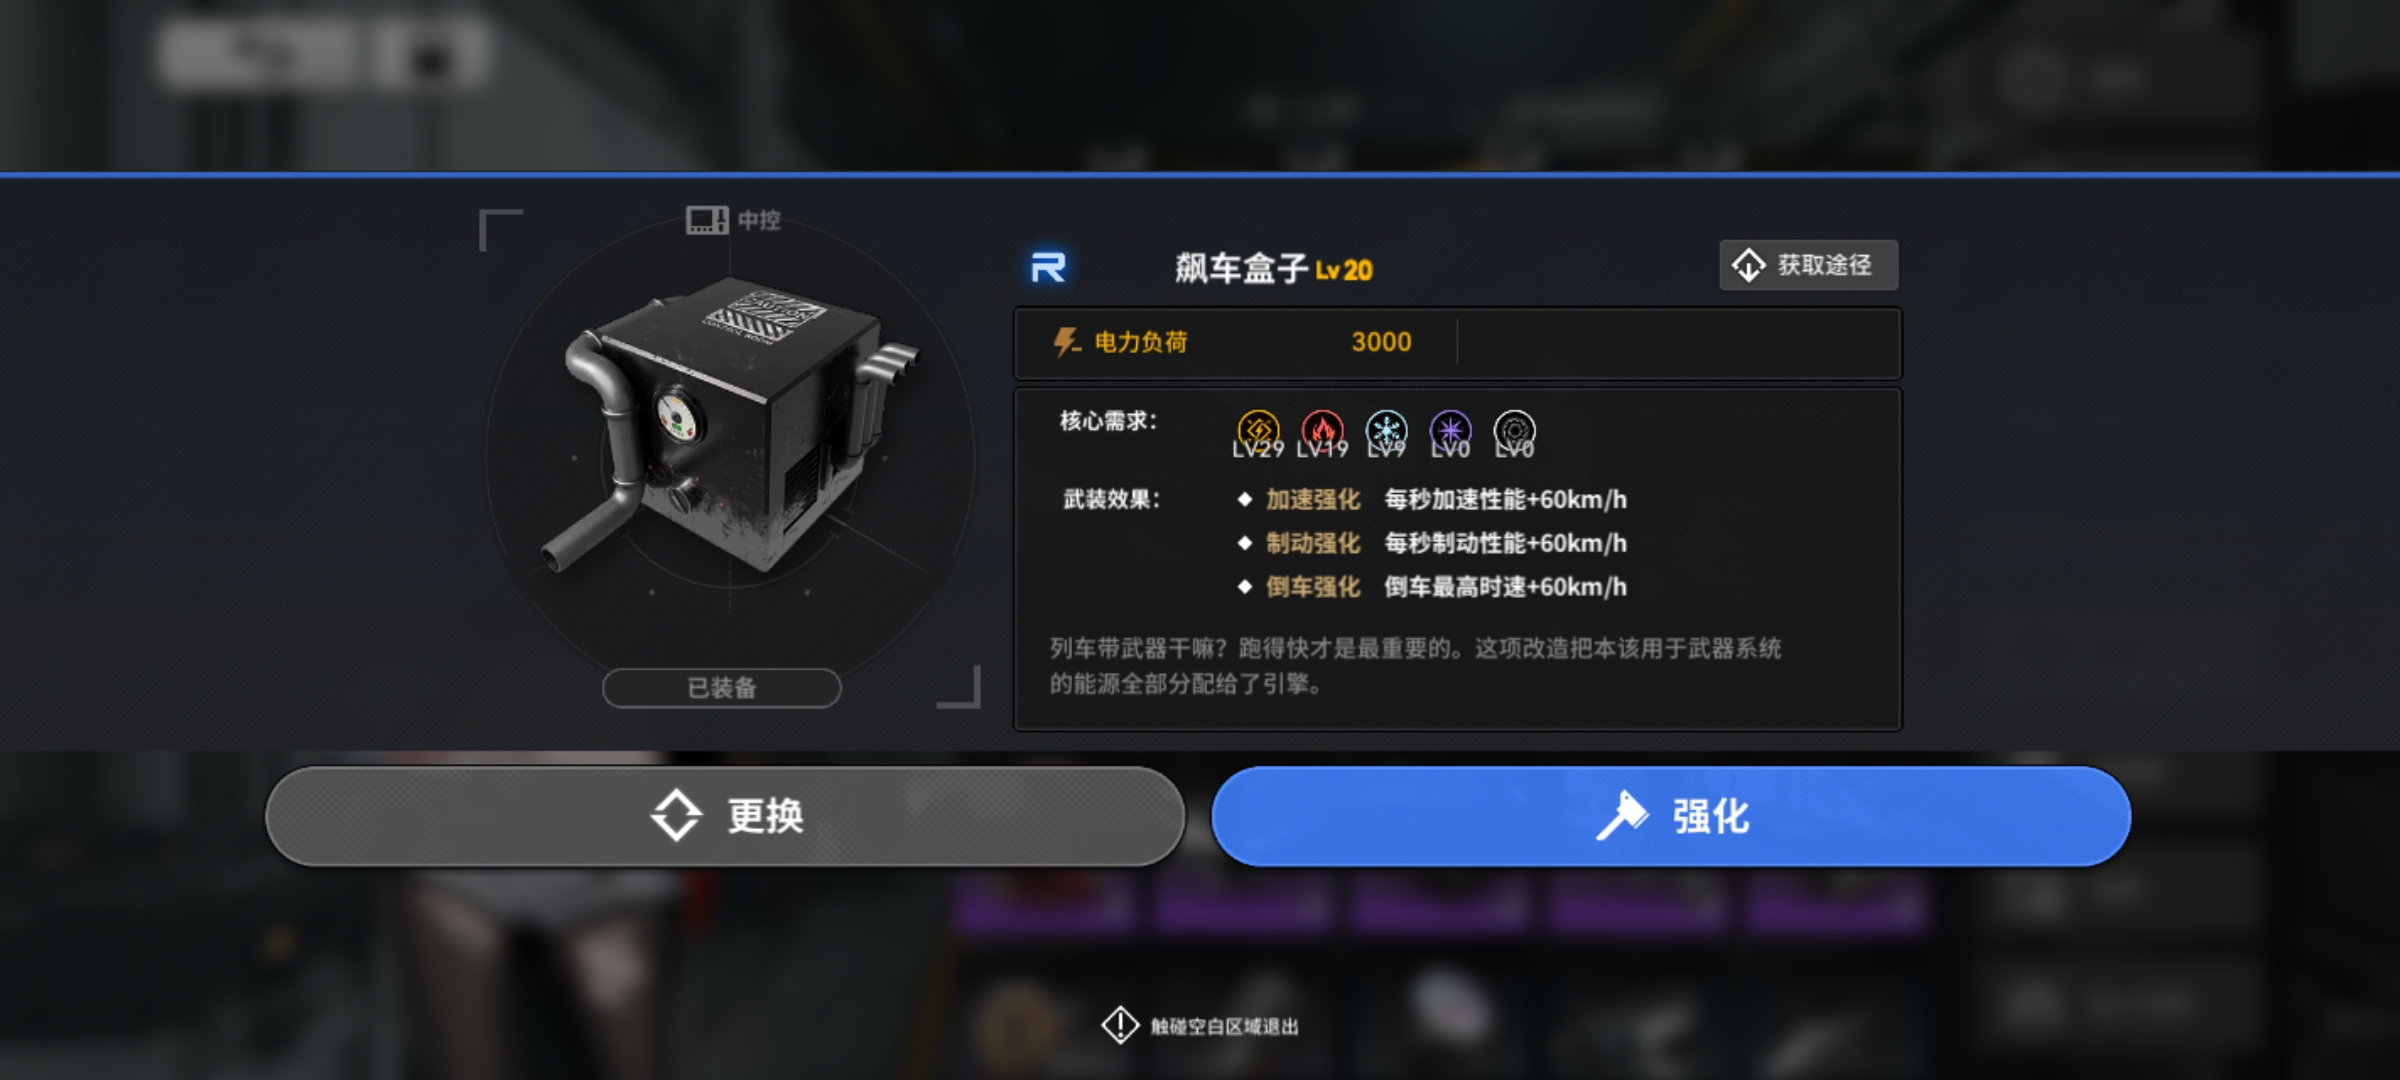The image size is (2400, 1080).
Task: Click the purple starburst core icon
Action: click(x=1450, y=432)
